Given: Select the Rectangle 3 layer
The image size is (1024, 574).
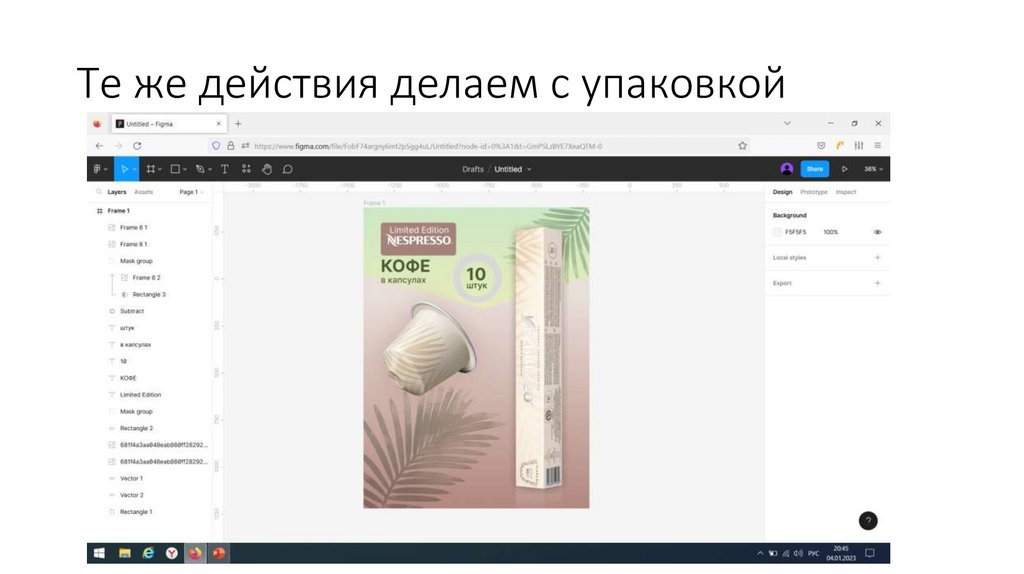Looking at the screenshot, I should pos(149,294).
